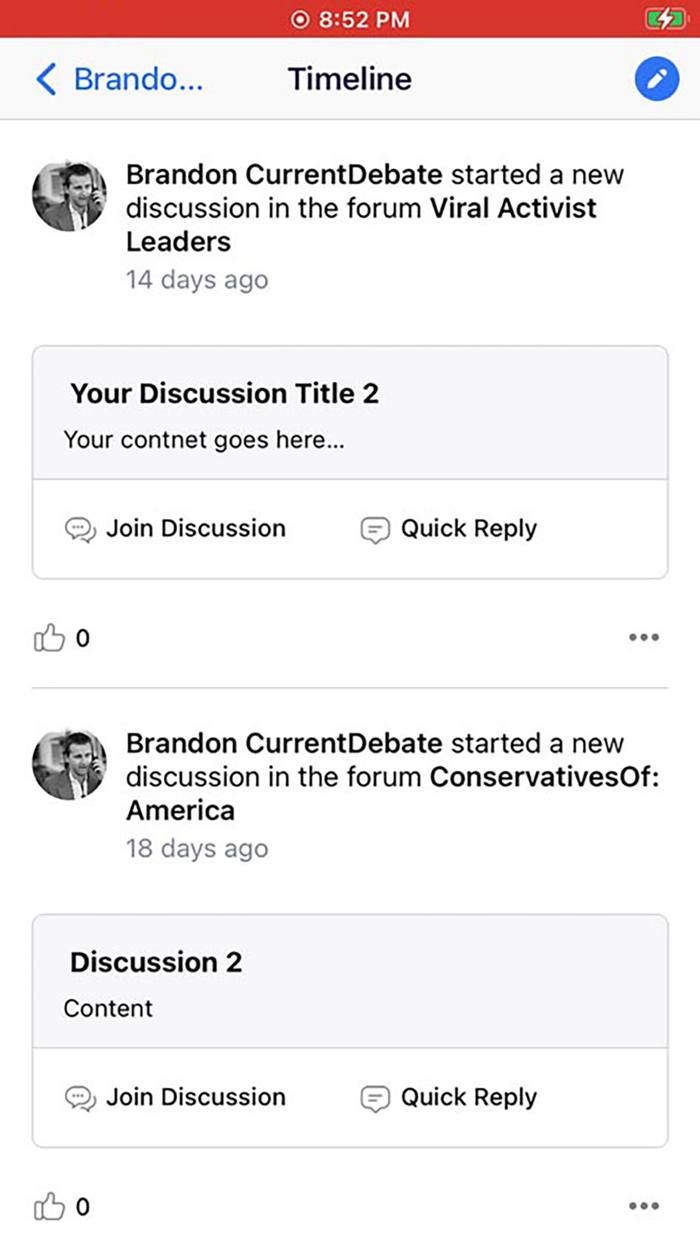Viewport: 700px width, 1244px height.
Task: Tap the like count on the first post
Action: tap(81, 637)
